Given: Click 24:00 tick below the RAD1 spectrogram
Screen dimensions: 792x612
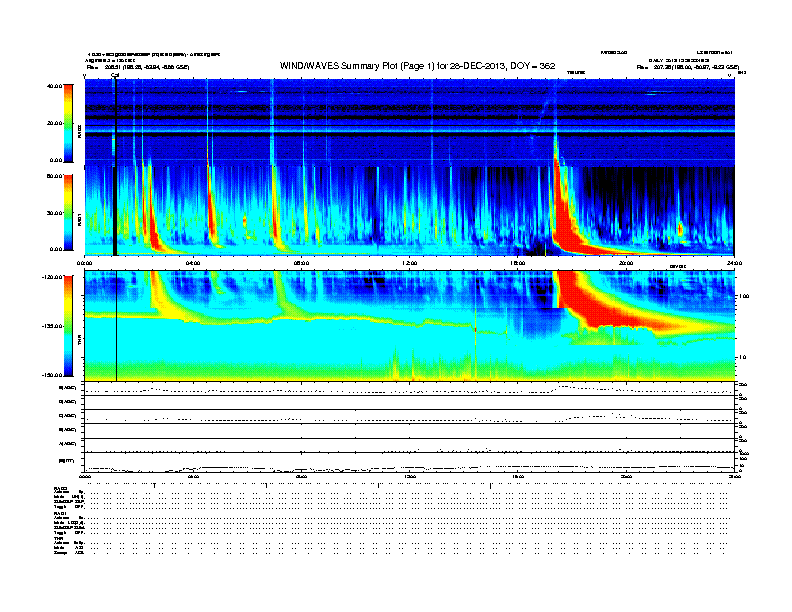Looking at the screenshot, I should click(734, 264).
